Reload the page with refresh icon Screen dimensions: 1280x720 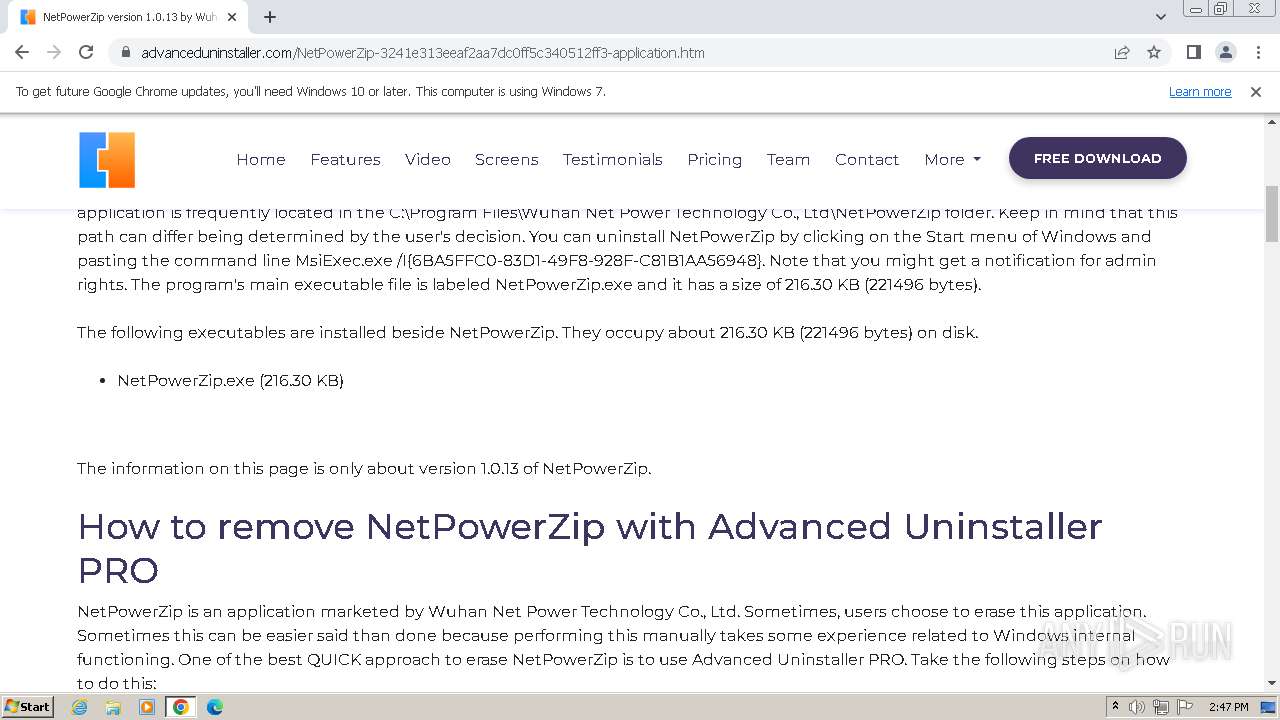click(x=86, y=52)
